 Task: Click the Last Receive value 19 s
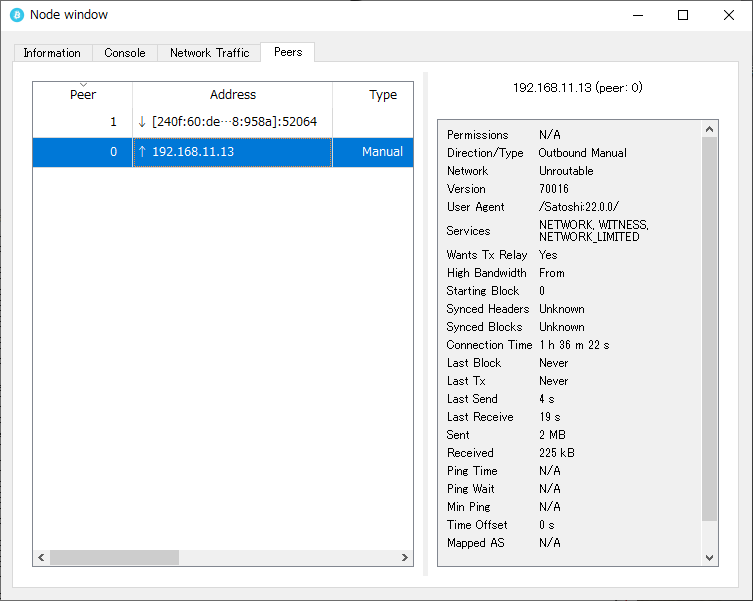click(549, 417)
